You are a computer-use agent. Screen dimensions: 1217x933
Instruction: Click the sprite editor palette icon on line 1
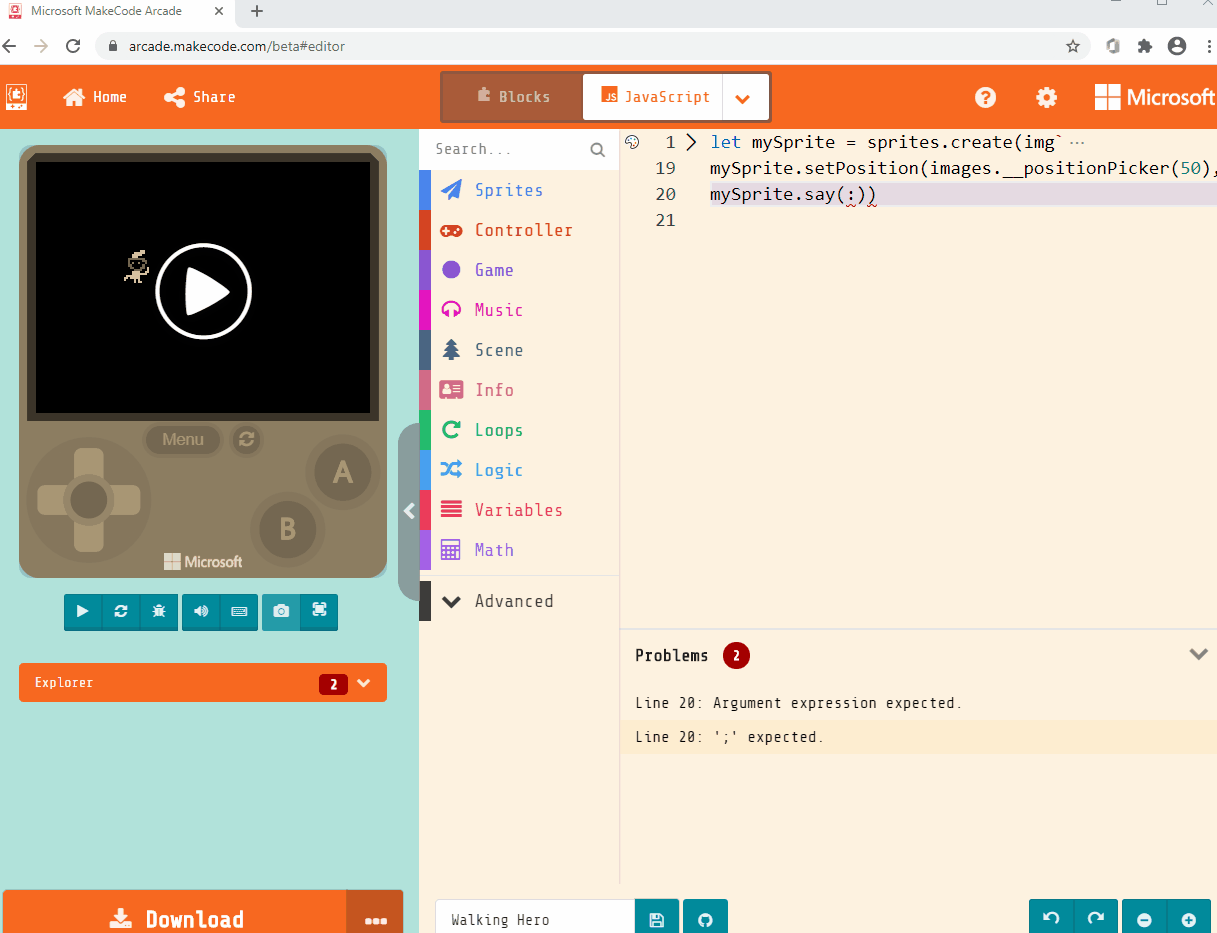pyautogui.click(x=632, y=142)
